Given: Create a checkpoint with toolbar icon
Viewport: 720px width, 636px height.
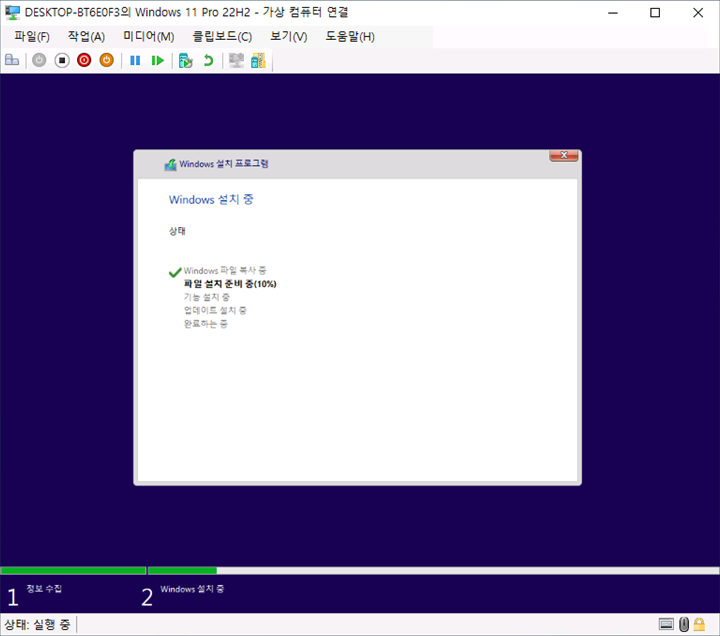Looking at the screenshot, I should click(186, 60).
